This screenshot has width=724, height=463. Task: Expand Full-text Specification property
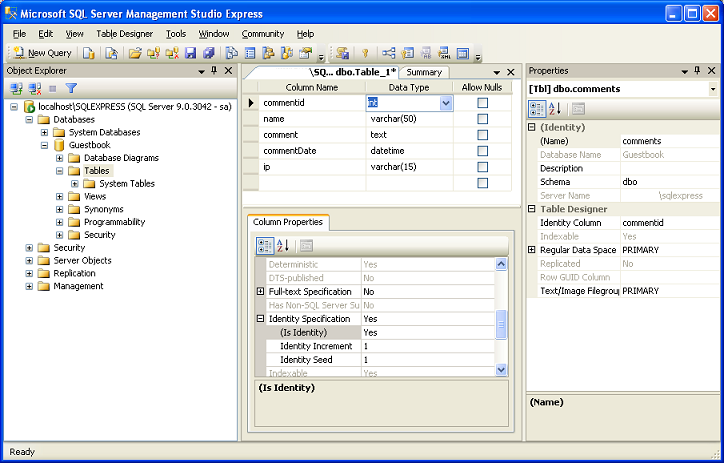click(x=260, y=291)
